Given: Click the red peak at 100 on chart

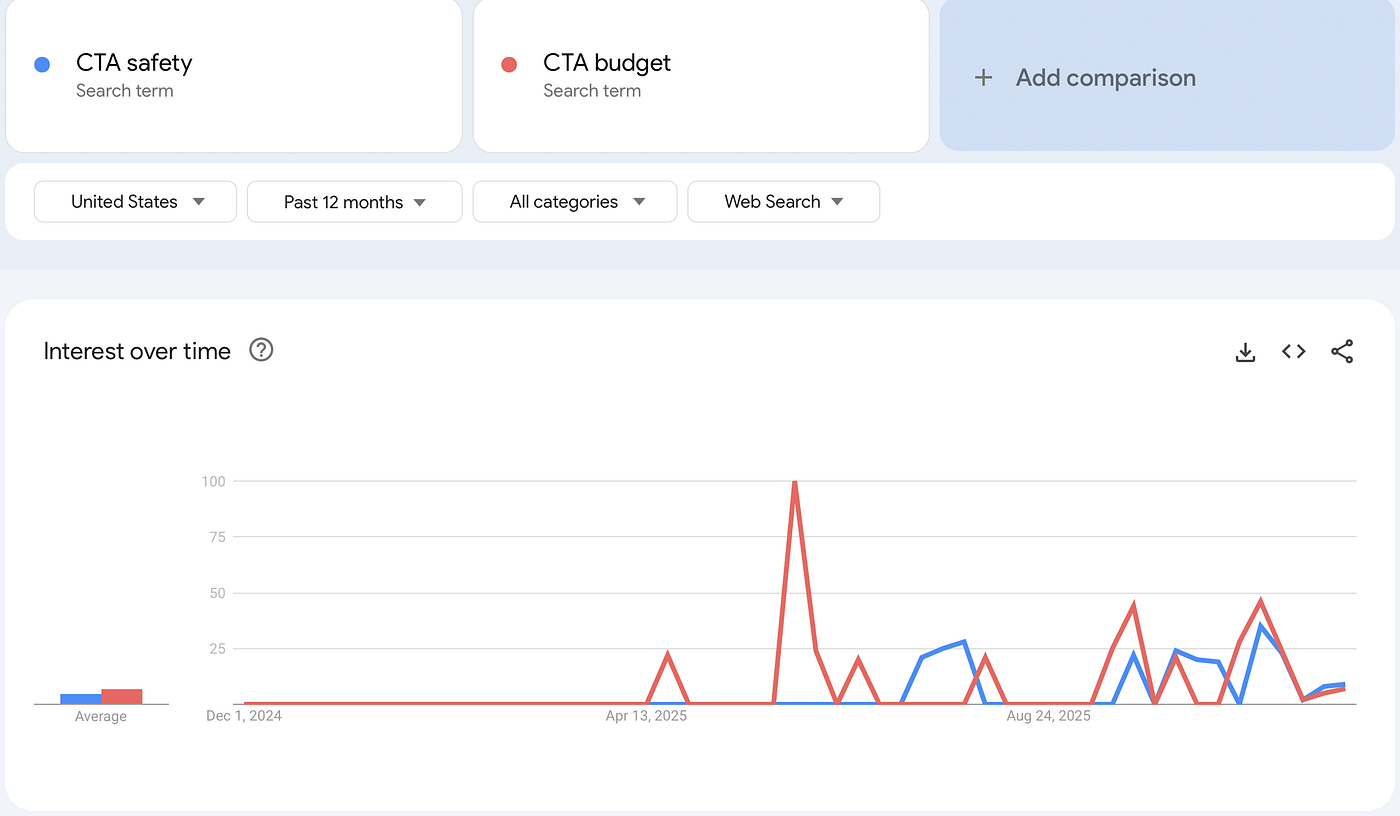Looking at the screenshot, I should (x=794, y=483).
